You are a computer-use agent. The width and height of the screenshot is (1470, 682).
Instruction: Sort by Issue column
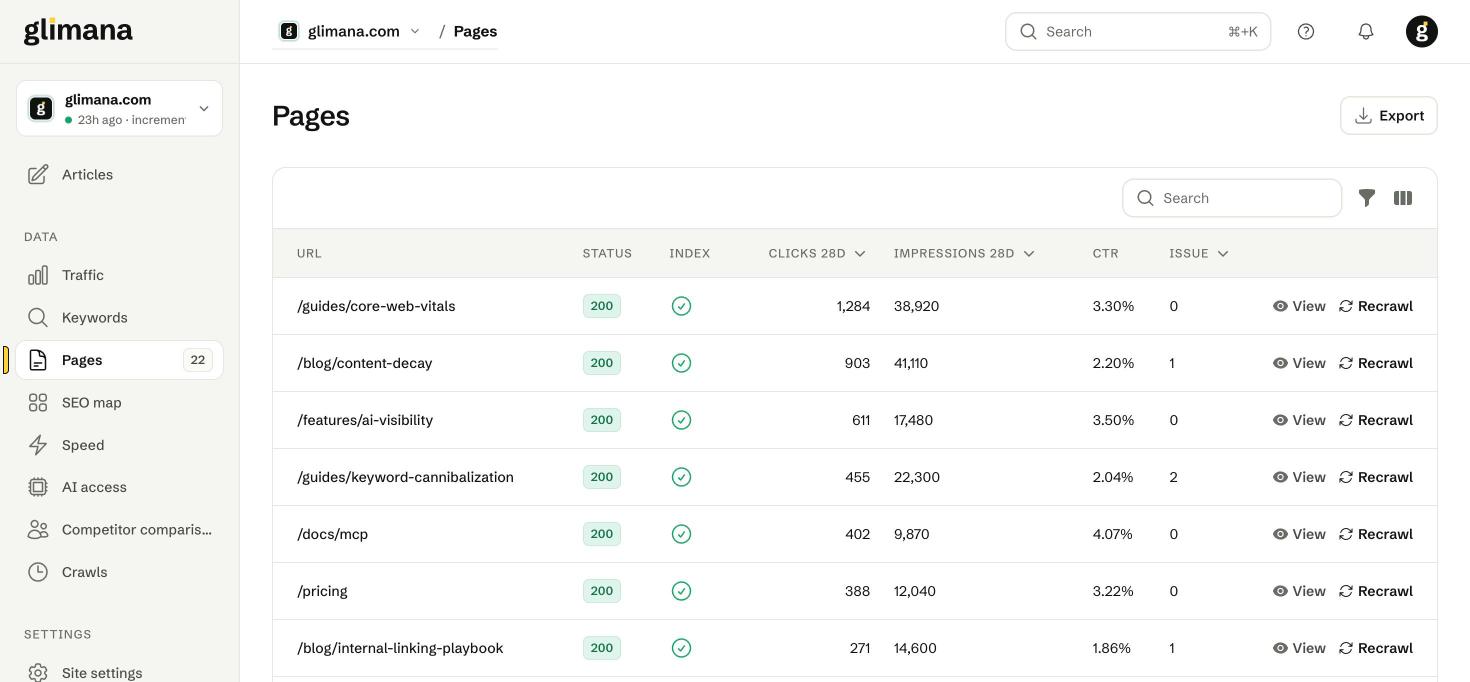(x=1198, y=253)
